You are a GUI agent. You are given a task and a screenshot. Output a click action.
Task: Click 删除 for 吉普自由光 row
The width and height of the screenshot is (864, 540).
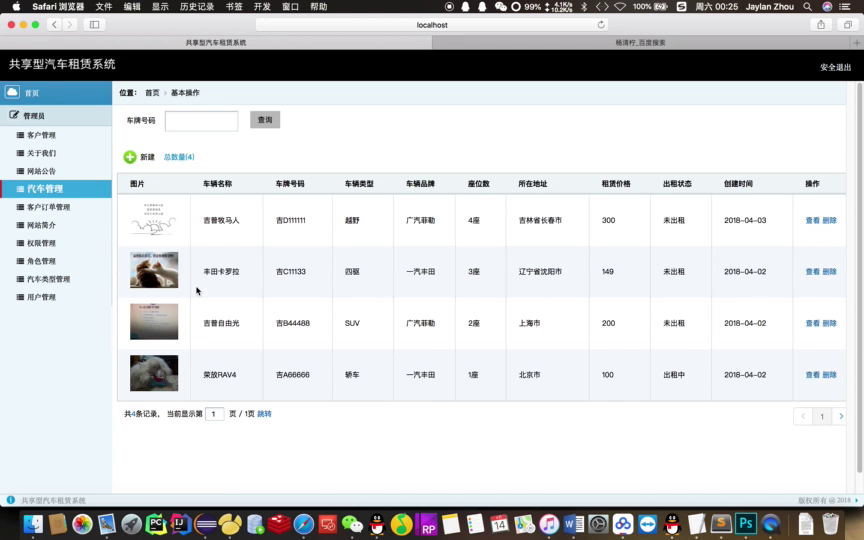(829, 323)
